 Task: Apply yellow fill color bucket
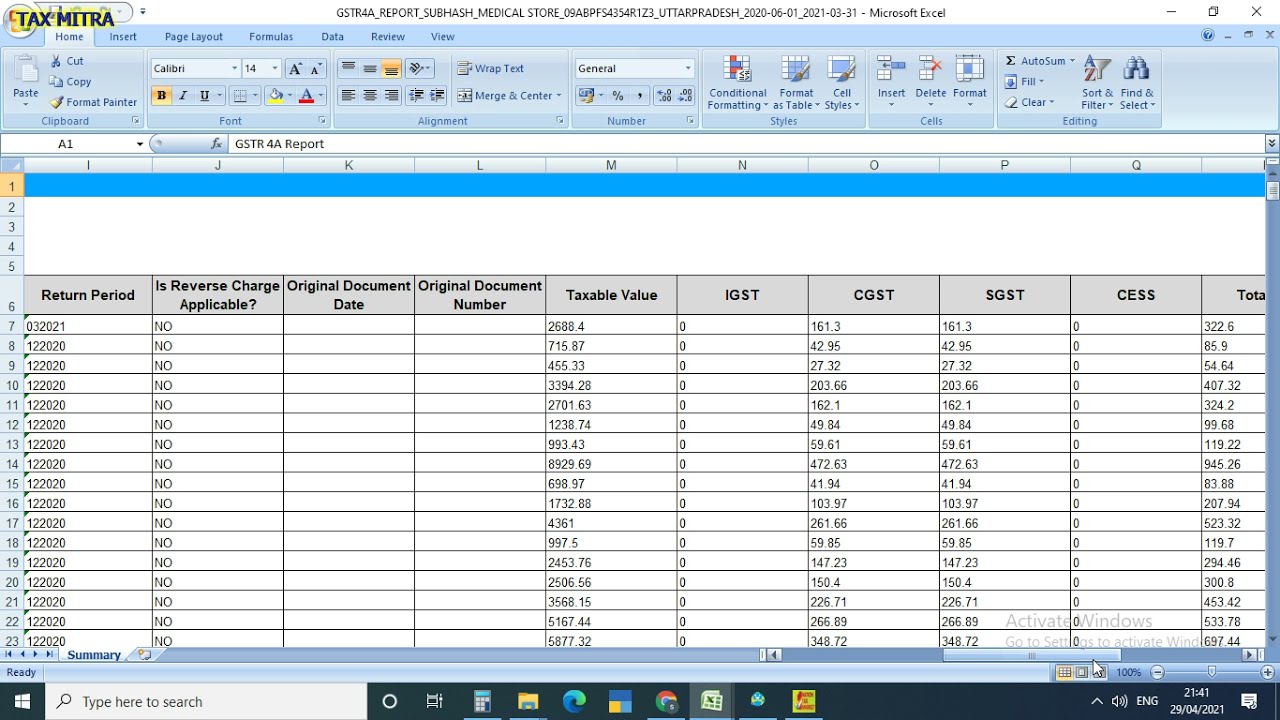[x=275, y=96]
